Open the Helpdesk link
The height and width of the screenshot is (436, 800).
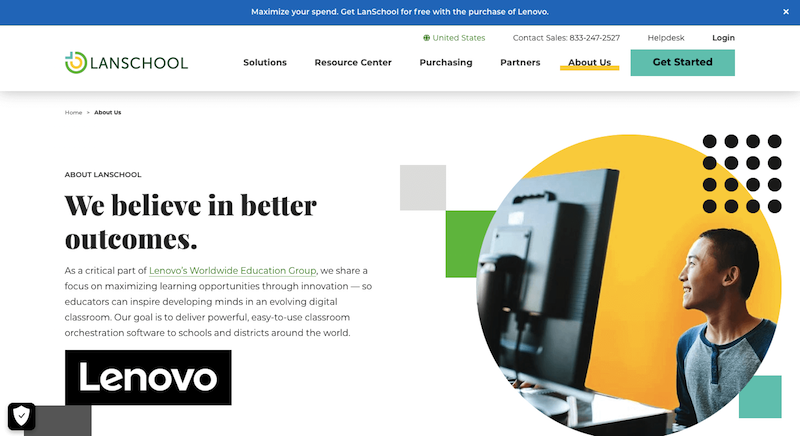666,38
